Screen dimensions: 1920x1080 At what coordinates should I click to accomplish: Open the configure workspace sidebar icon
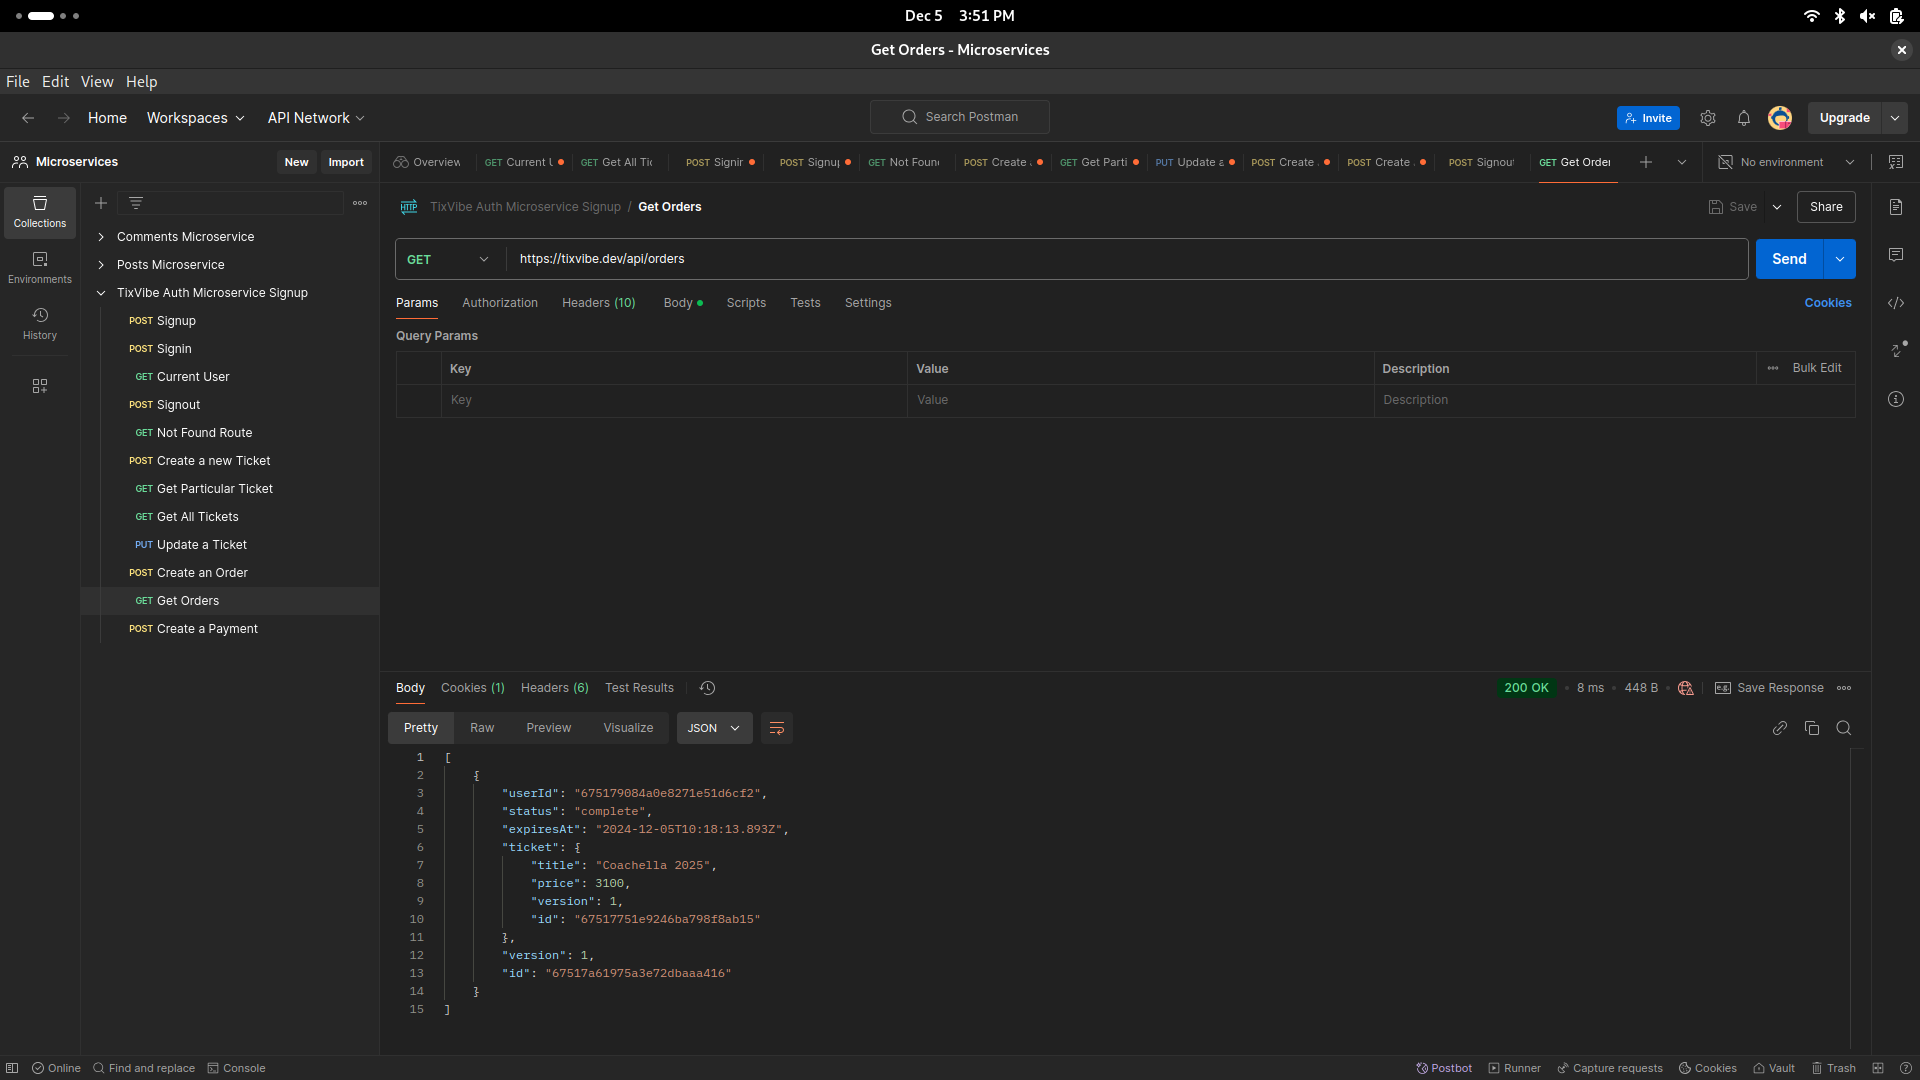tap(40, 386)
